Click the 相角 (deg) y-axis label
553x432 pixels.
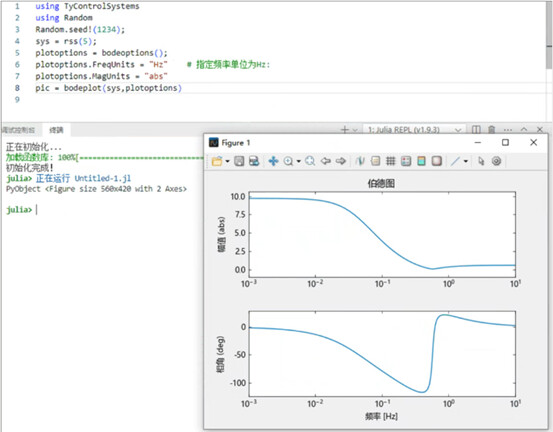click(220, 354)
